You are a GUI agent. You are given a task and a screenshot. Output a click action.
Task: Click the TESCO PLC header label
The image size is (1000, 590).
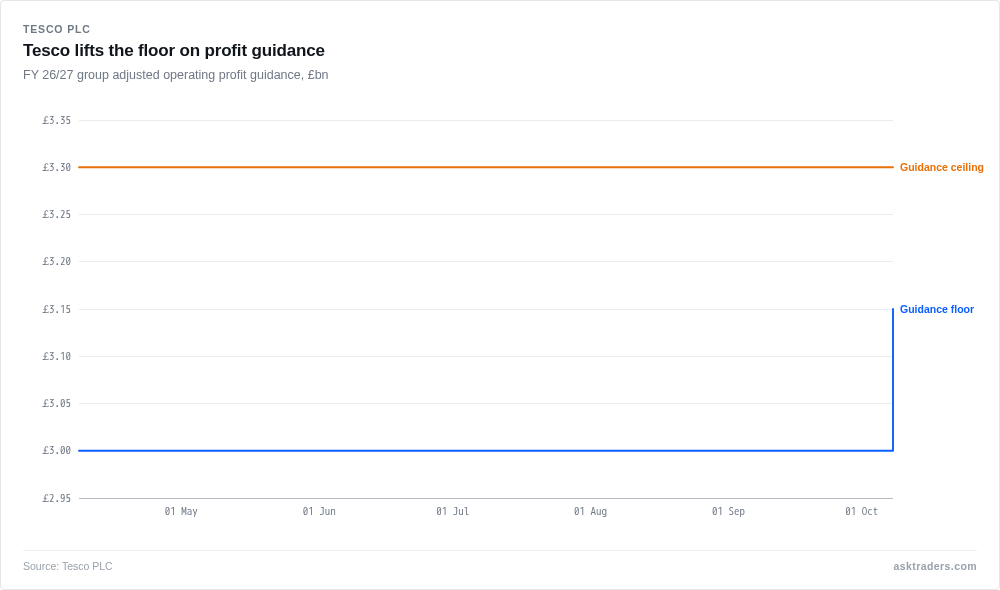tap(57, 29)
